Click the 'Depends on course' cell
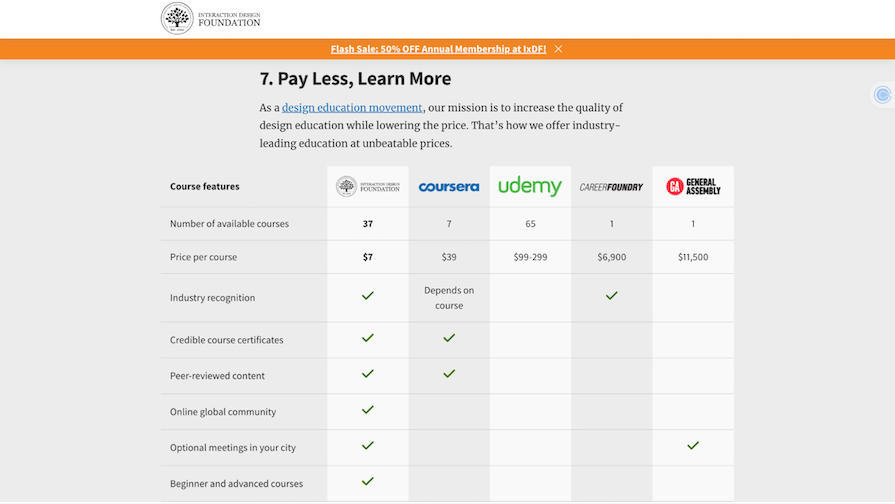The image size is (895, 504). [x=449, y=298]
